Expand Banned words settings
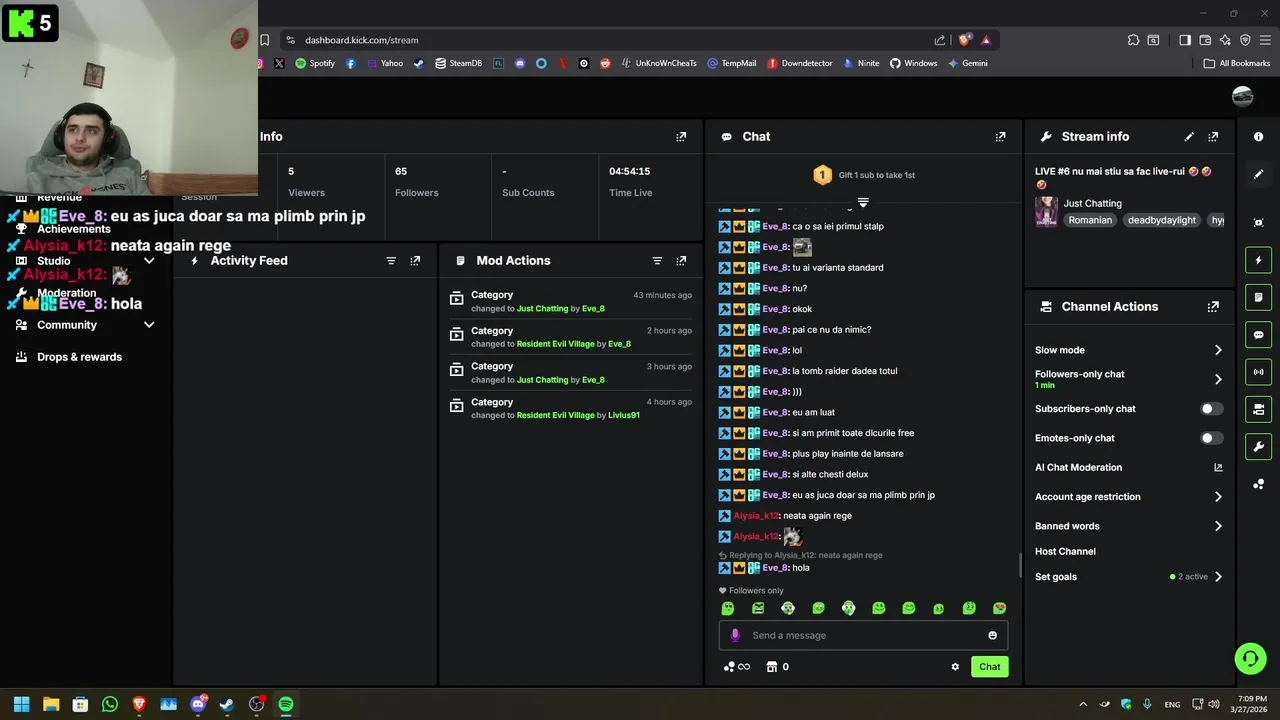The height and width of the screenshot is (720, 1280). (1218, 526)
